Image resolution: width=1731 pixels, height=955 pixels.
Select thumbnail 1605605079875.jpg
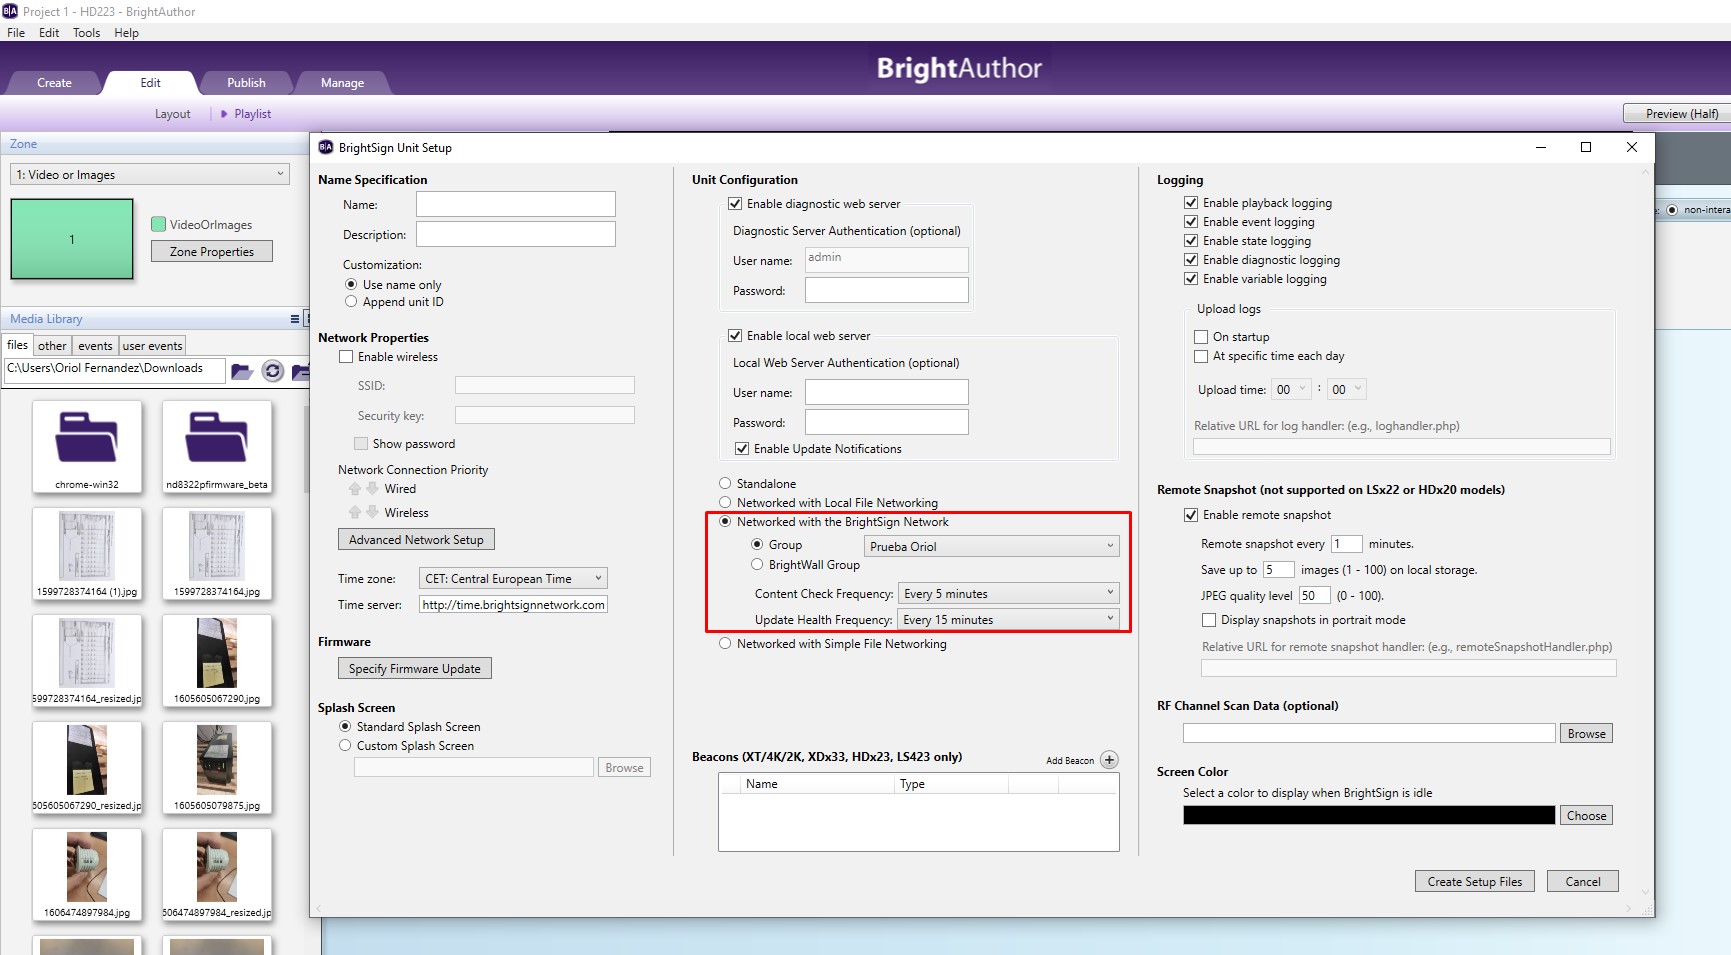(217, 767)
